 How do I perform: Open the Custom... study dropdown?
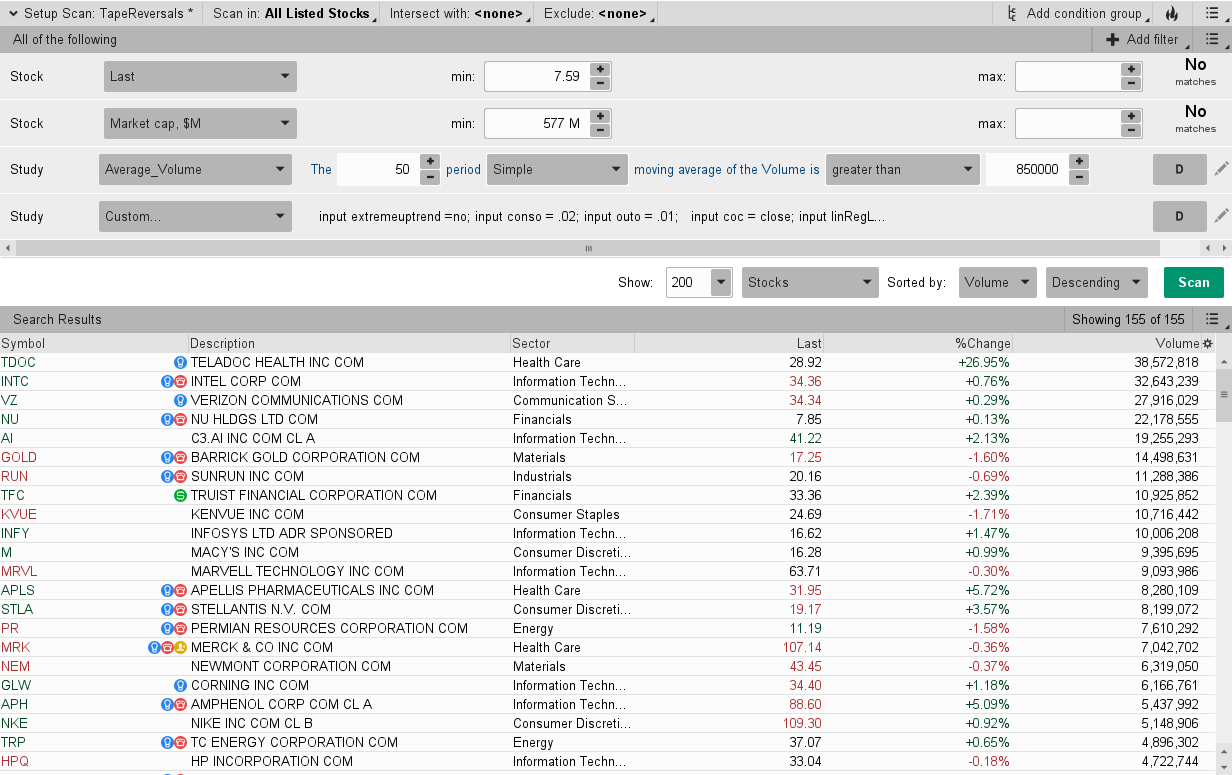[195, 216]
